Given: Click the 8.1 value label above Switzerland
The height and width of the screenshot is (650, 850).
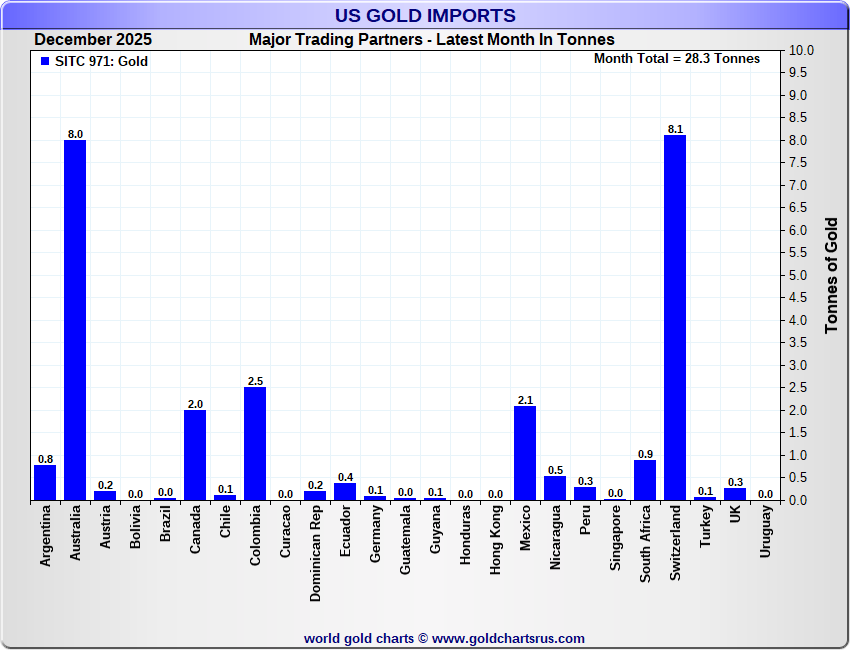Looking at the screenshot, I should [x=675, y=129].
